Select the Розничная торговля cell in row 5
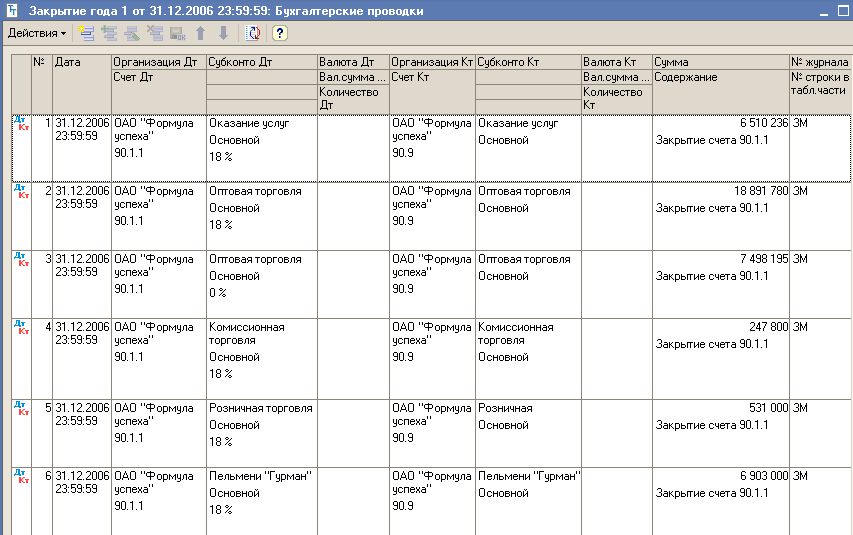Image resolution: width=853 pixels, height=535 pixels. point(260,408)
